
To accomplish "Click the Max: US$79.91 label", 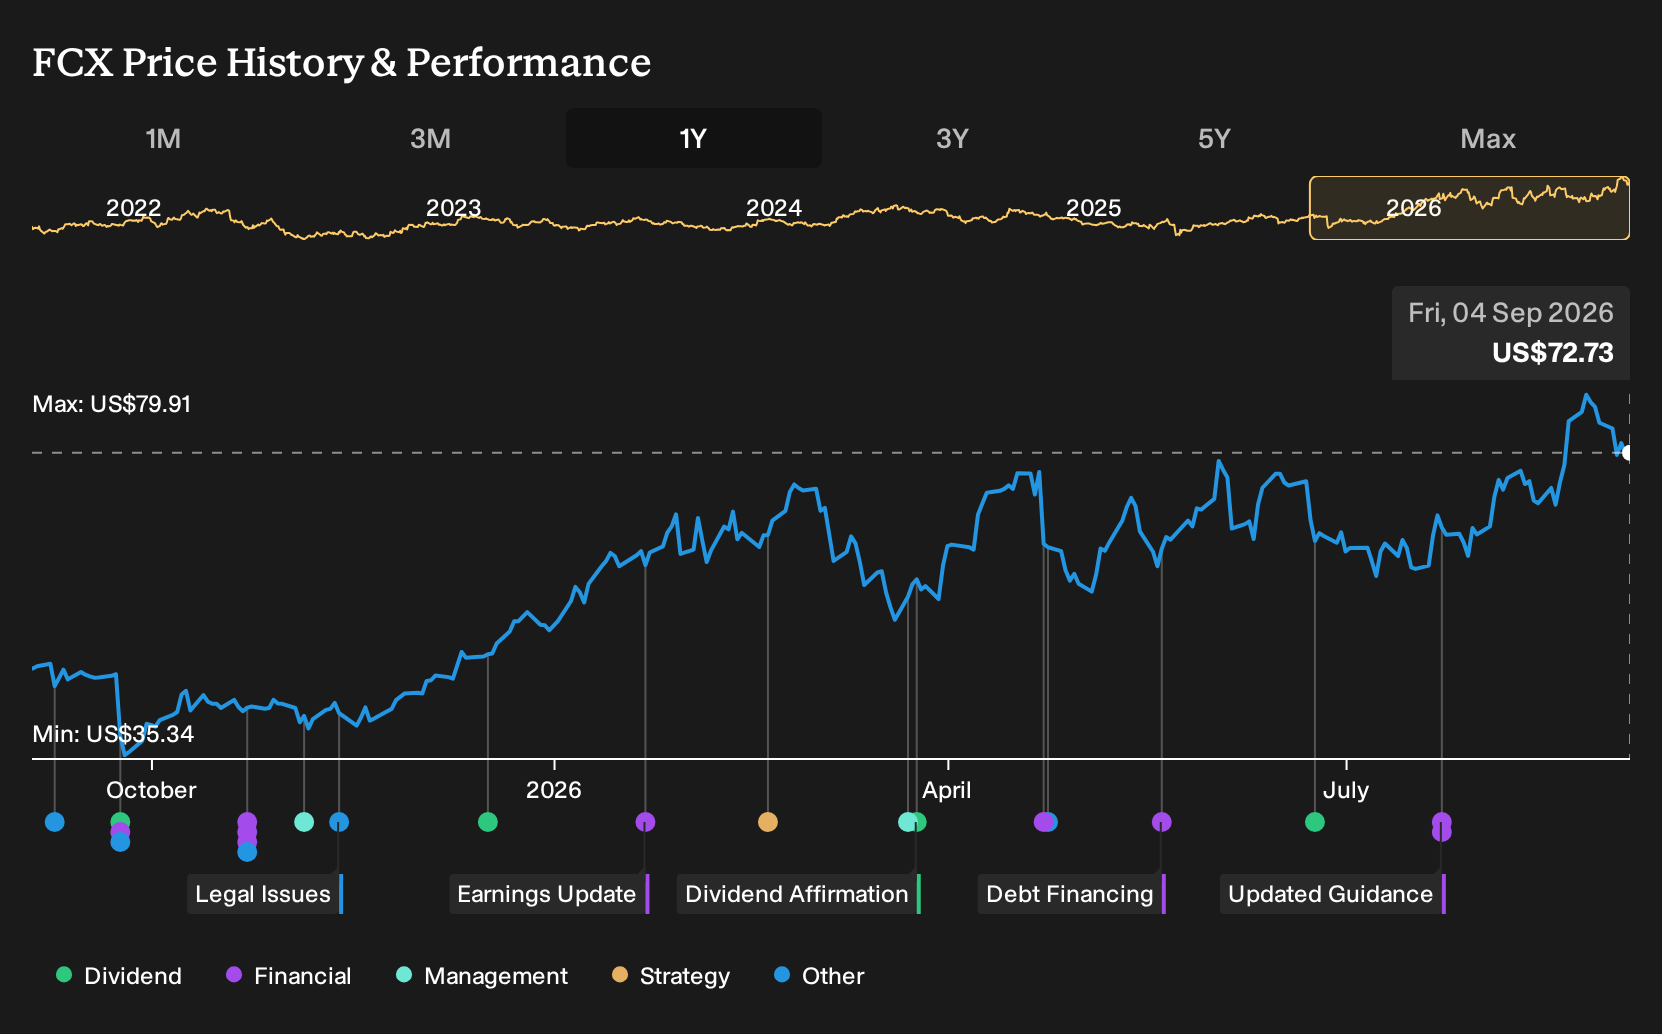I will (x=112, y=404).
